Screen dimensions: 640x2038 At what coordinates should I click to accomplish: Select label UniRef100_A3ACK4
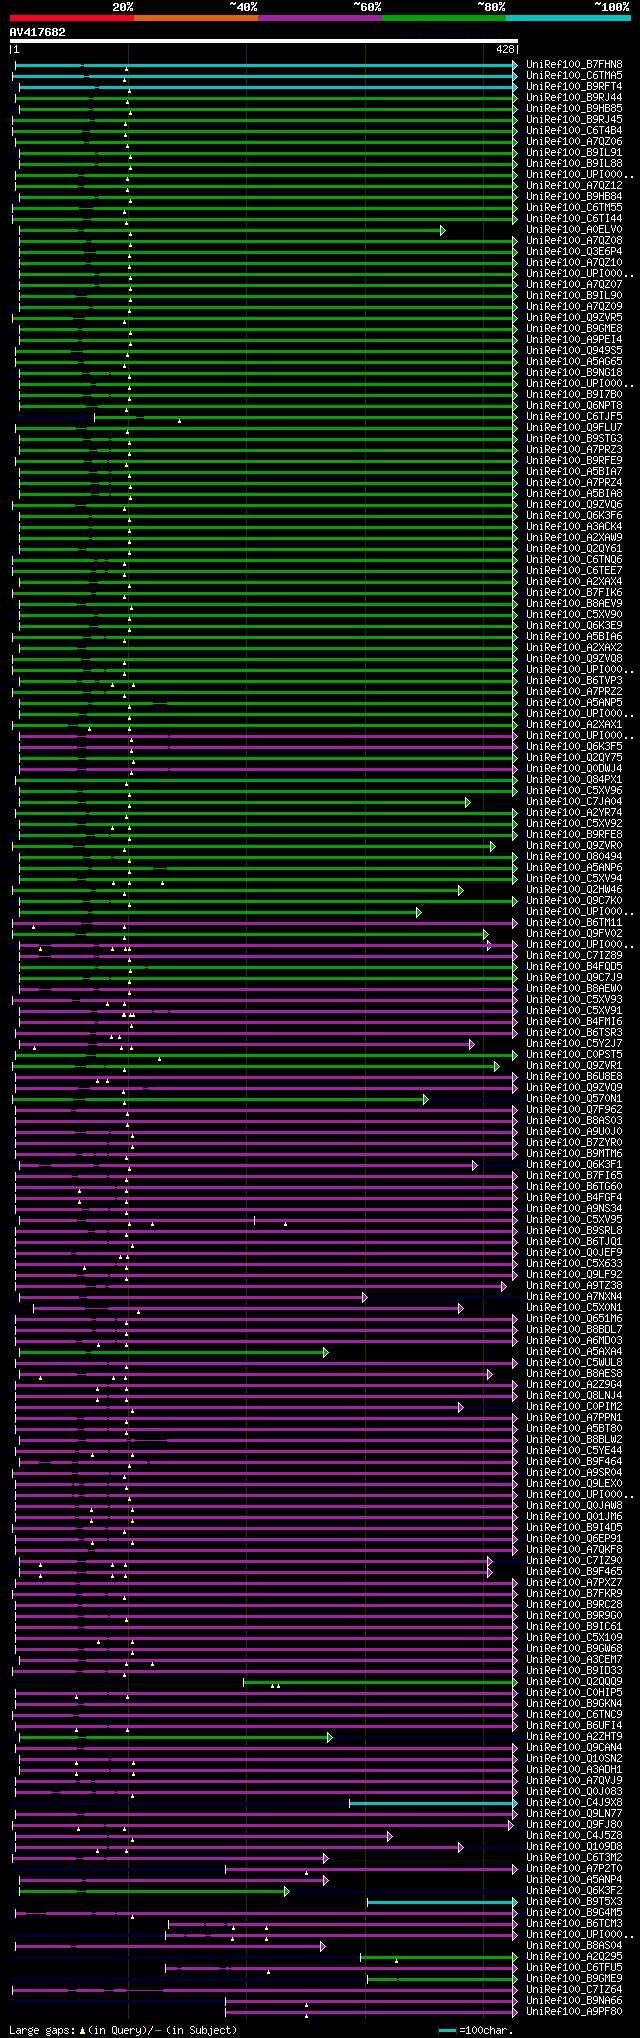(574, 527)
